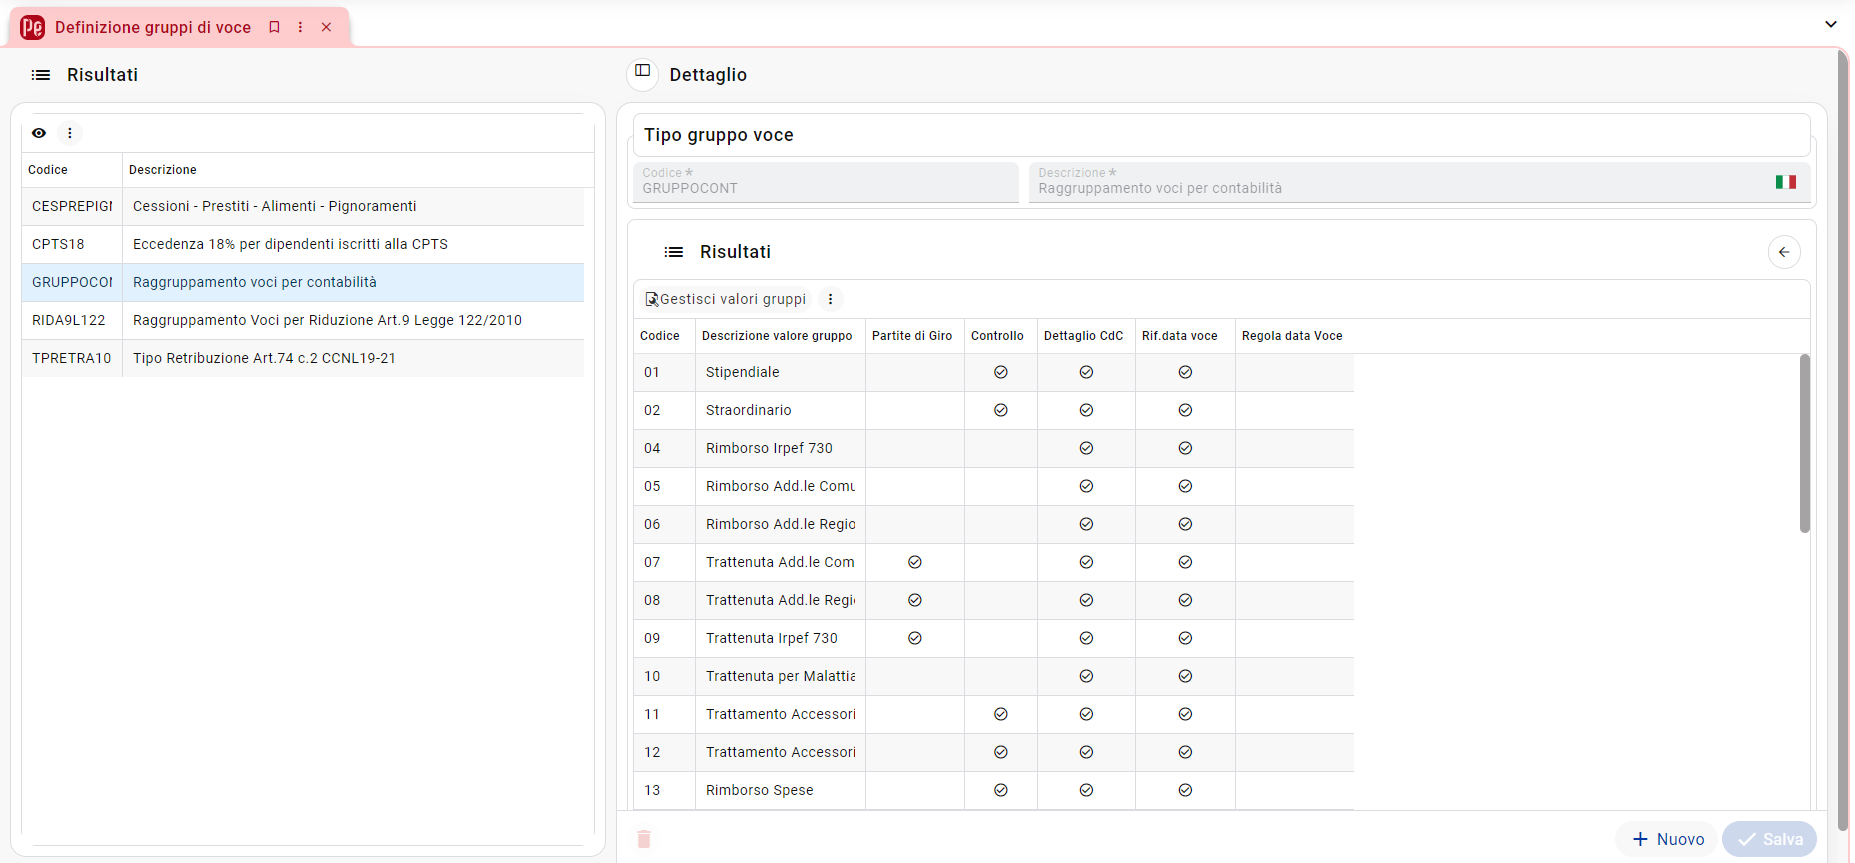This screenshot has width=1855, height=863.
Task: Click the inner table vertical scrollbar
Action: pyautogui.click(x=1805, y=443)
